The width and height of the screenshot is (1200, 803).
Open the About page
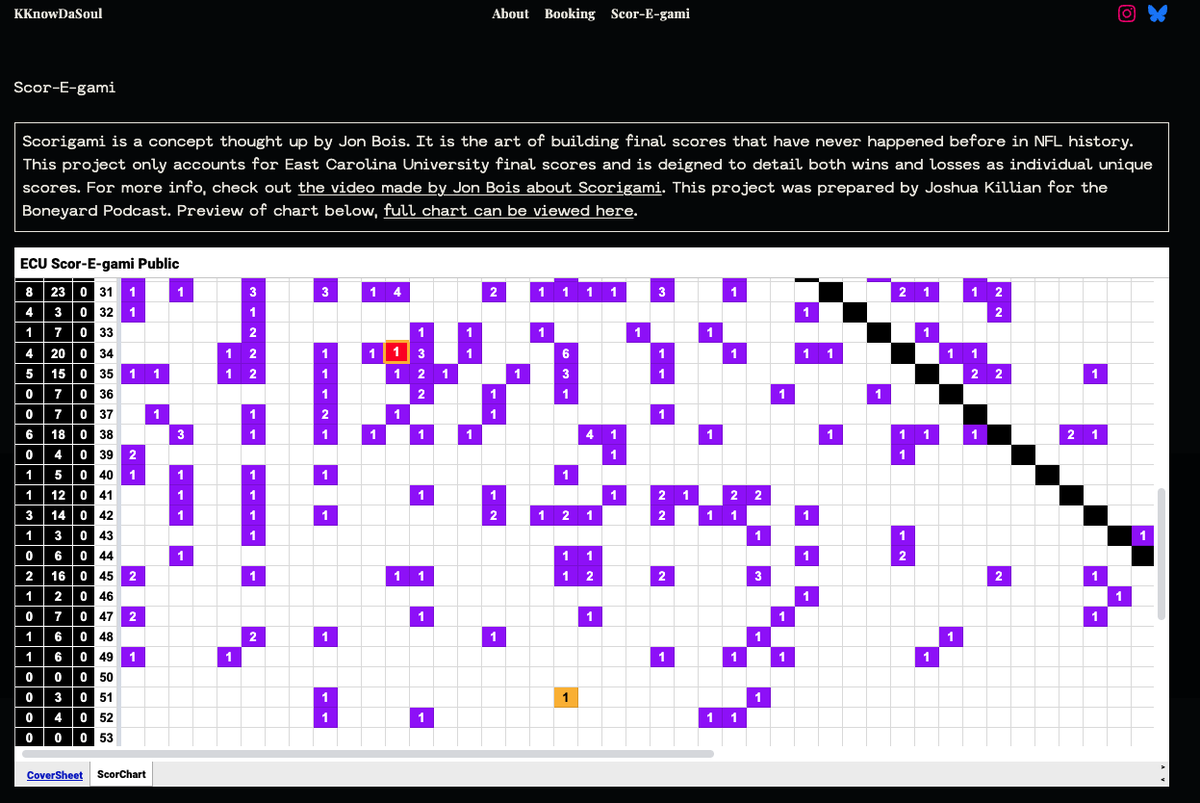[510, 14]
